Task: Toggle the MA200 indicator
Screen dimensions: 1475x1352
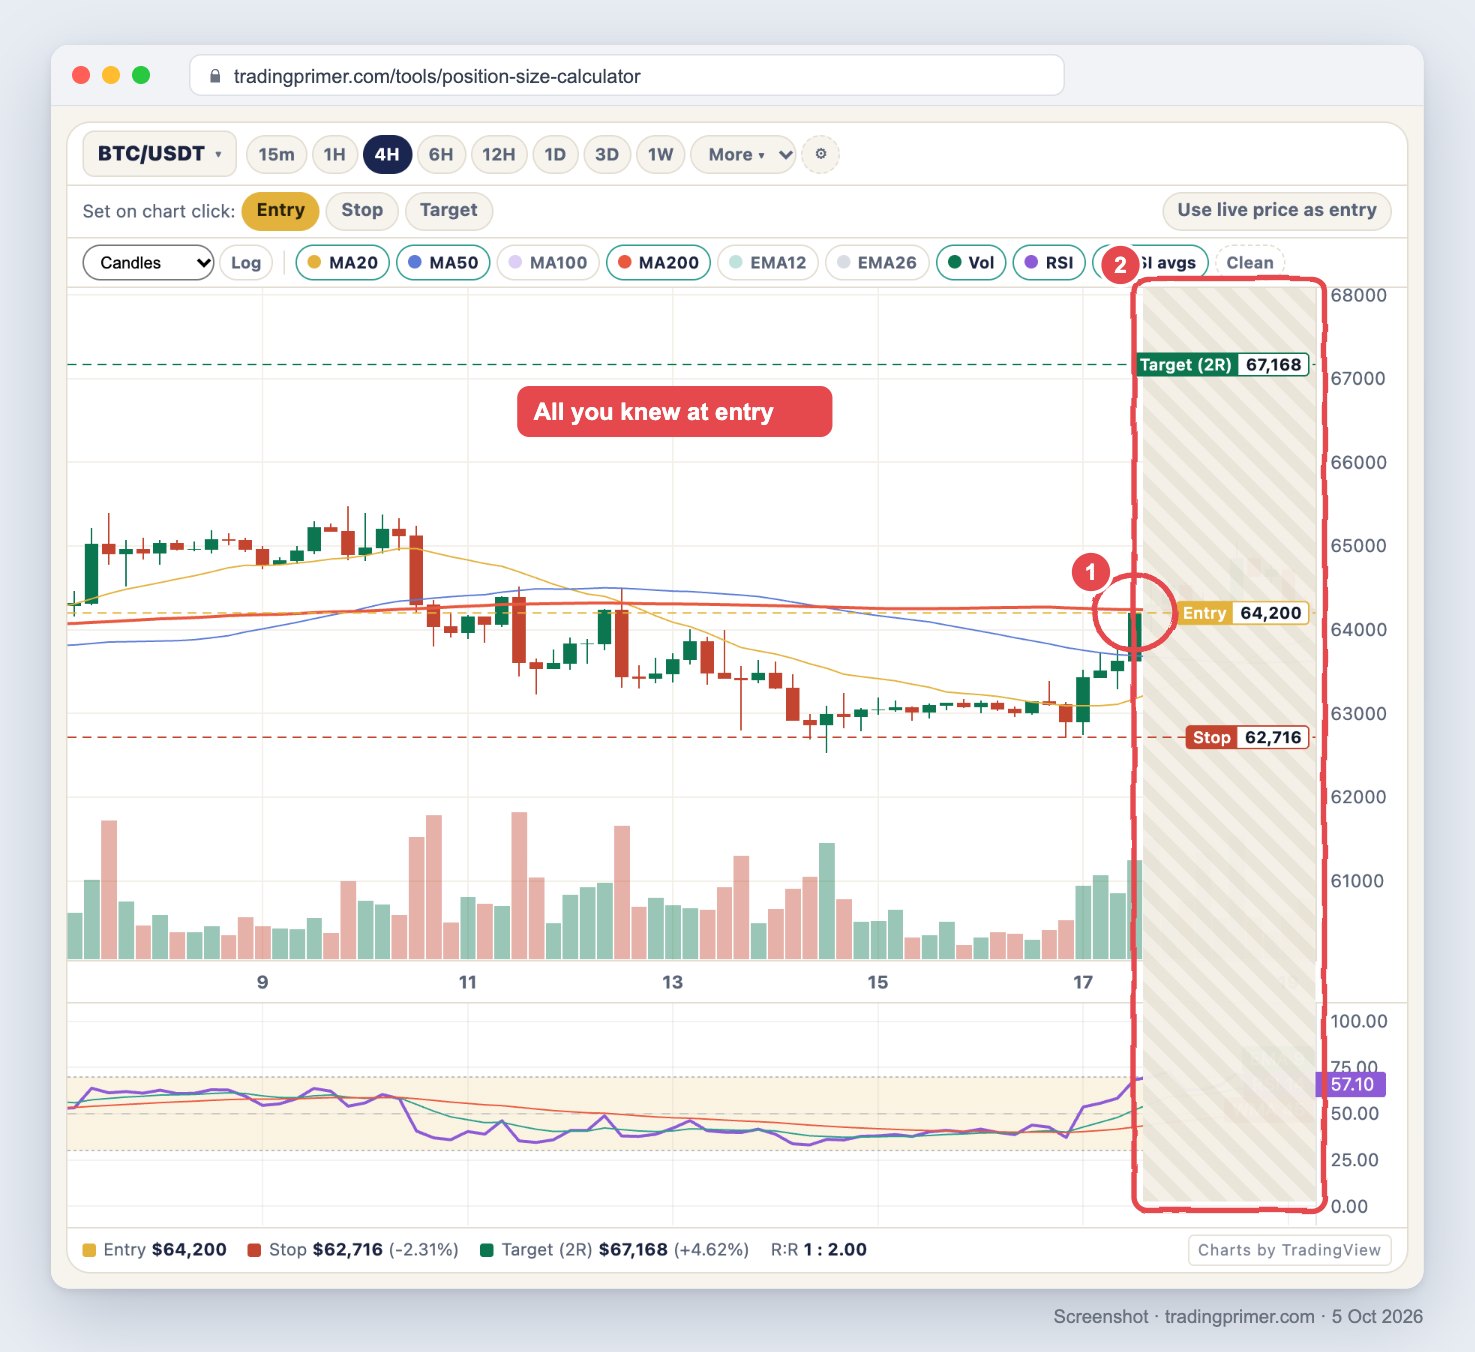Action: point(659,263)
